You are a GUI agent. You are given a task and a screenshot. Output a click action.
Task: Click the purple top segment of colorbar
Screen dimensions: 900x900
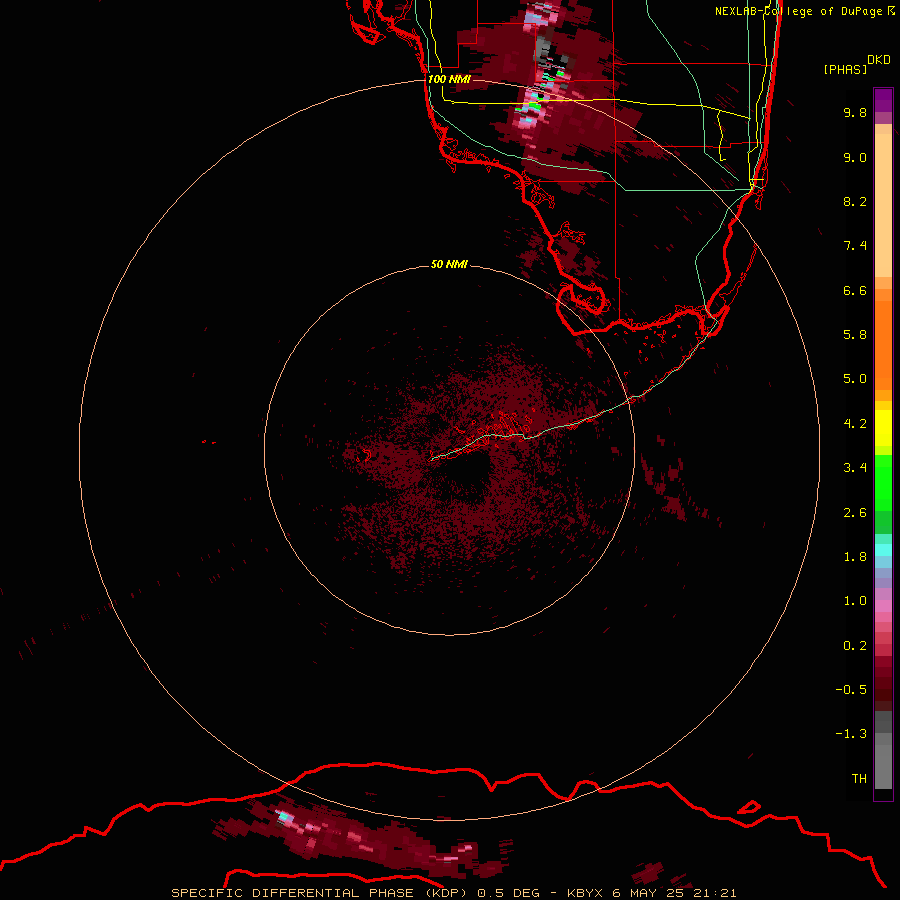point(883,100)
